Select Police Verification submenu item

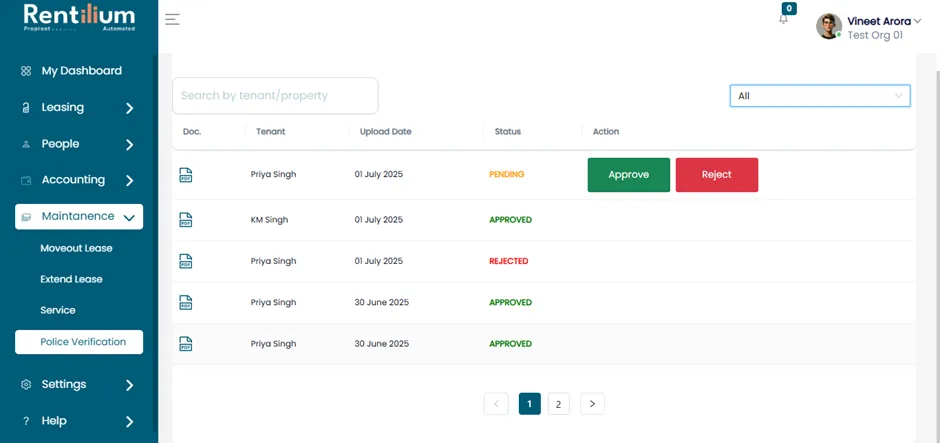click(x=79, y=342)
